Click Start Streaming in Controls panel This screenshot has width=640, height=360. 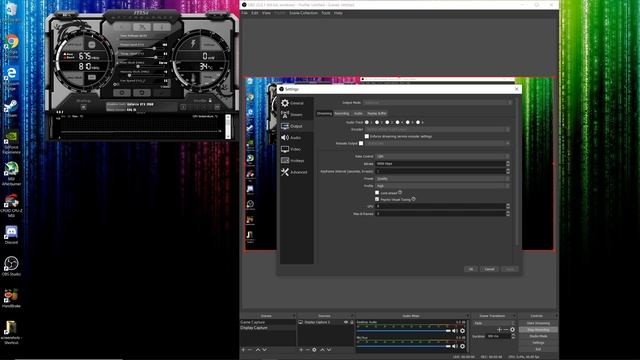[538, 323]
